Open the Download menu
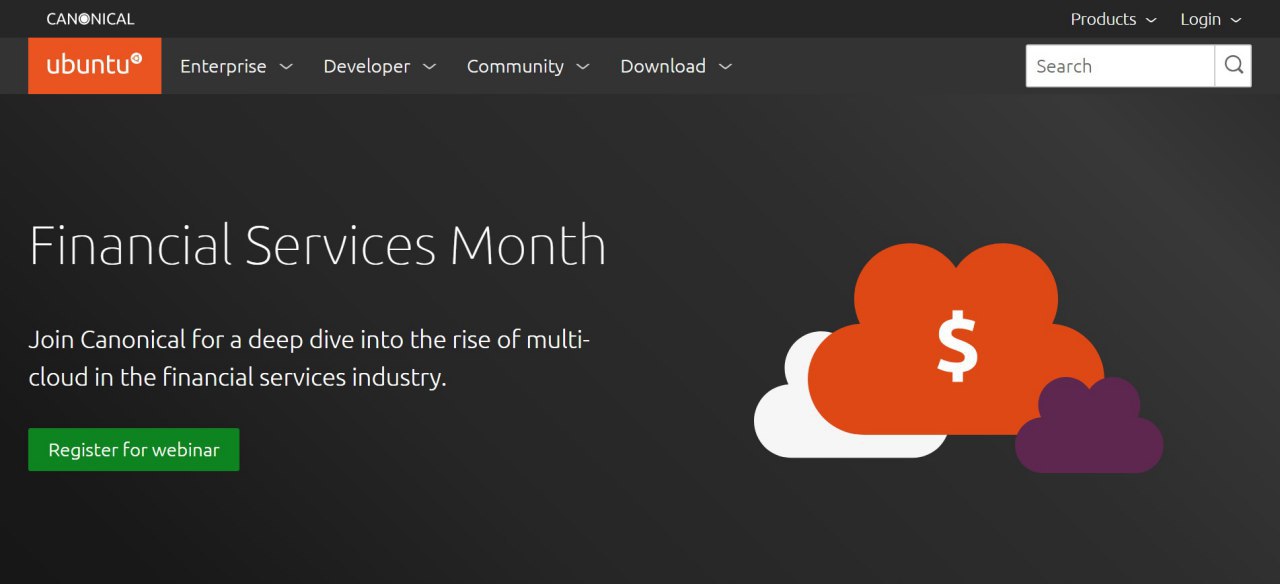 [676, 66]
